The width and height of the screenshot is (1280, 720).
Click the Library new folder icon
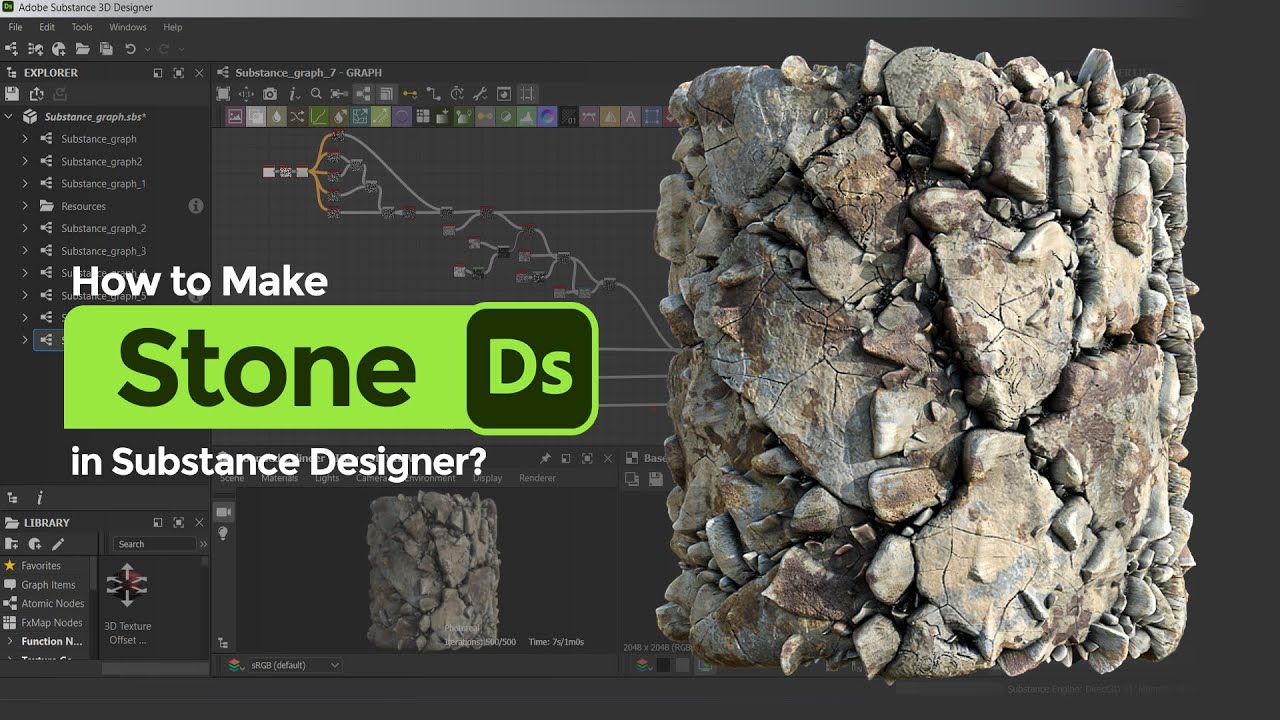(x=12, y=544)
